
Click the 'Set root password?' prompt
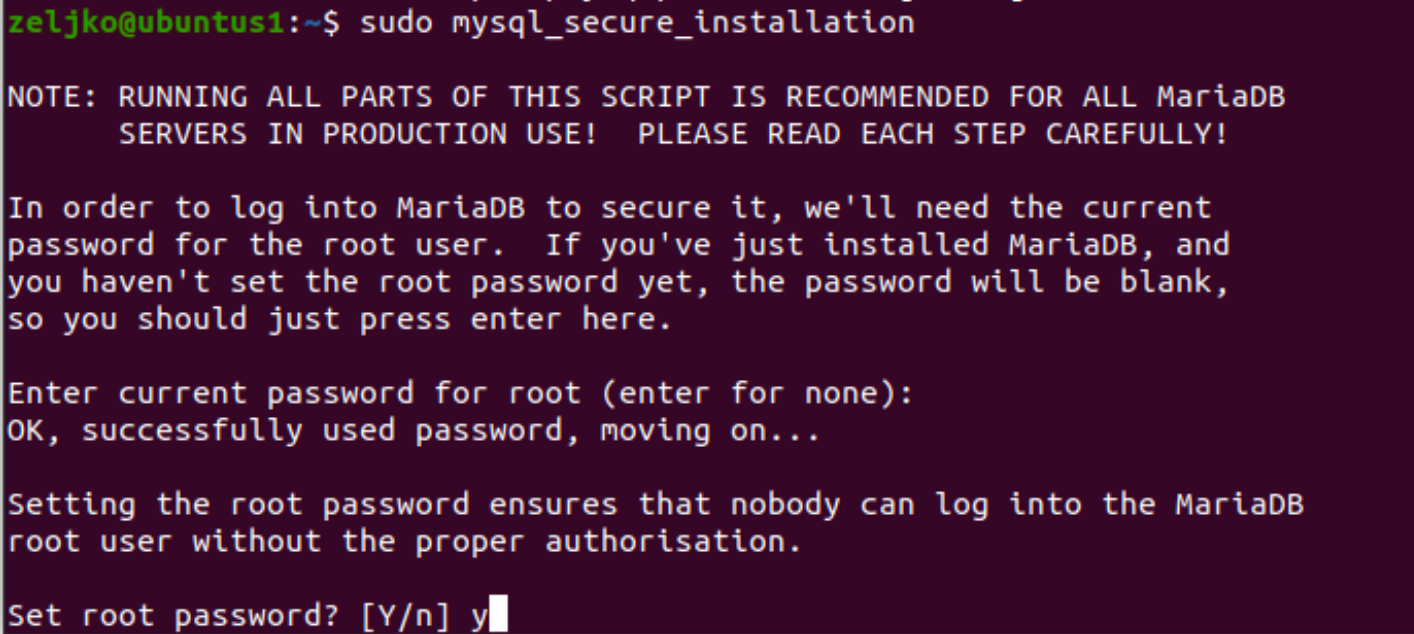point(174,616)
